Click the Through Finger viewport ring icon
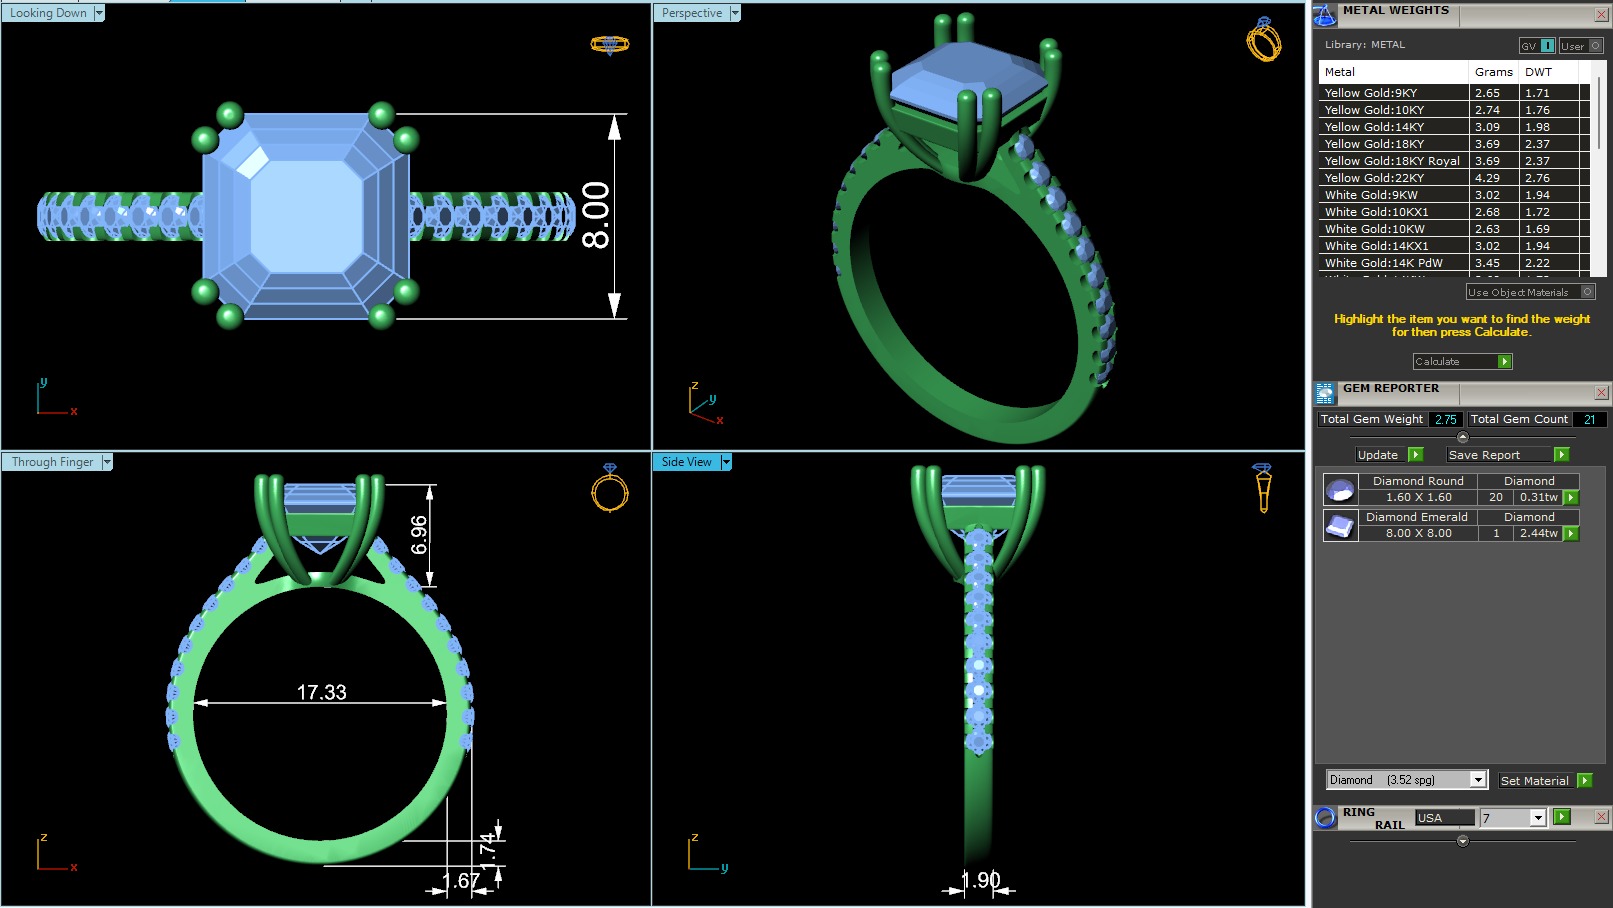This screenshot has height=908, width=1613. coord(610,487)
